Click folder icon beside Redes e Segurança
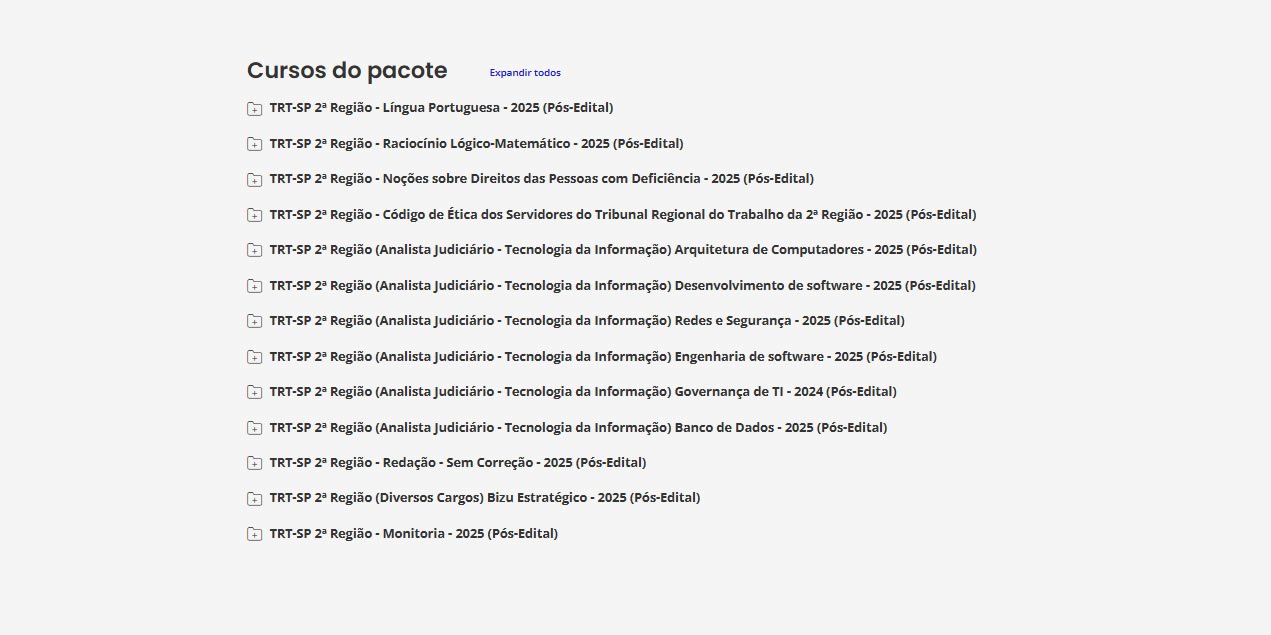Screen dimensions: 1271x635 point(254,322)
